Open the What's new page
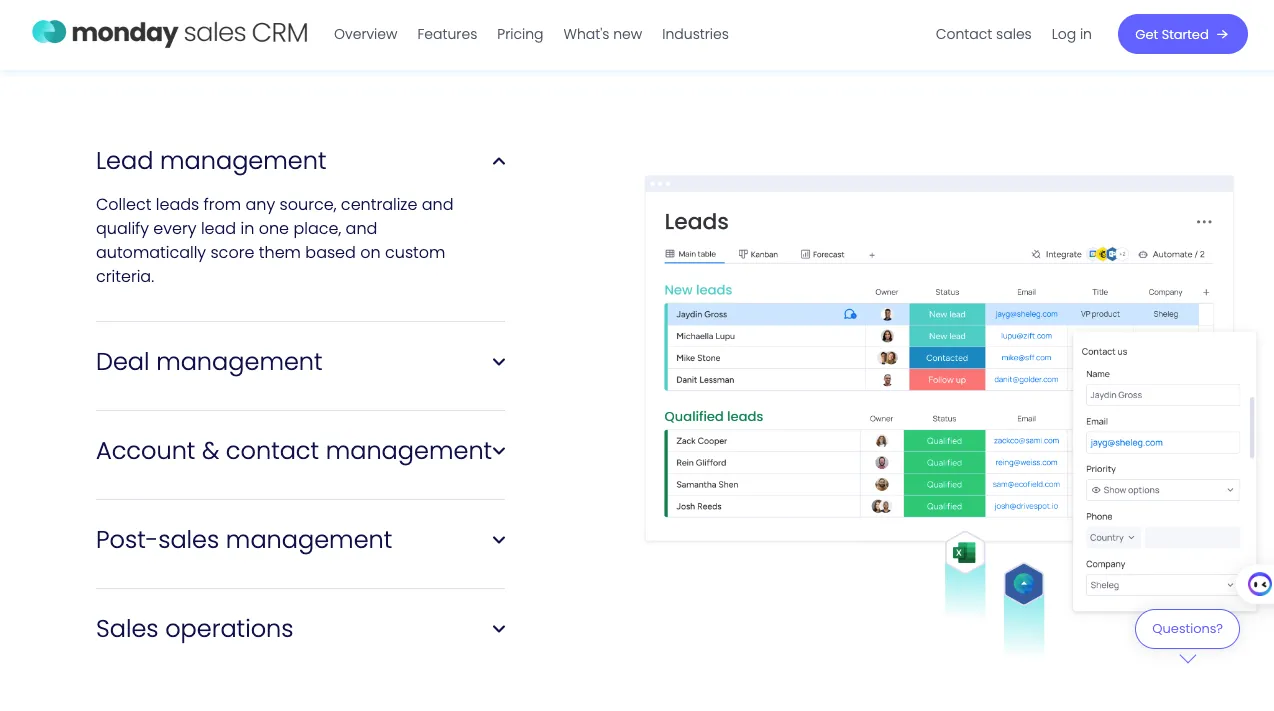This screenshot has width=1274, height=711. [x=602, y=34]
